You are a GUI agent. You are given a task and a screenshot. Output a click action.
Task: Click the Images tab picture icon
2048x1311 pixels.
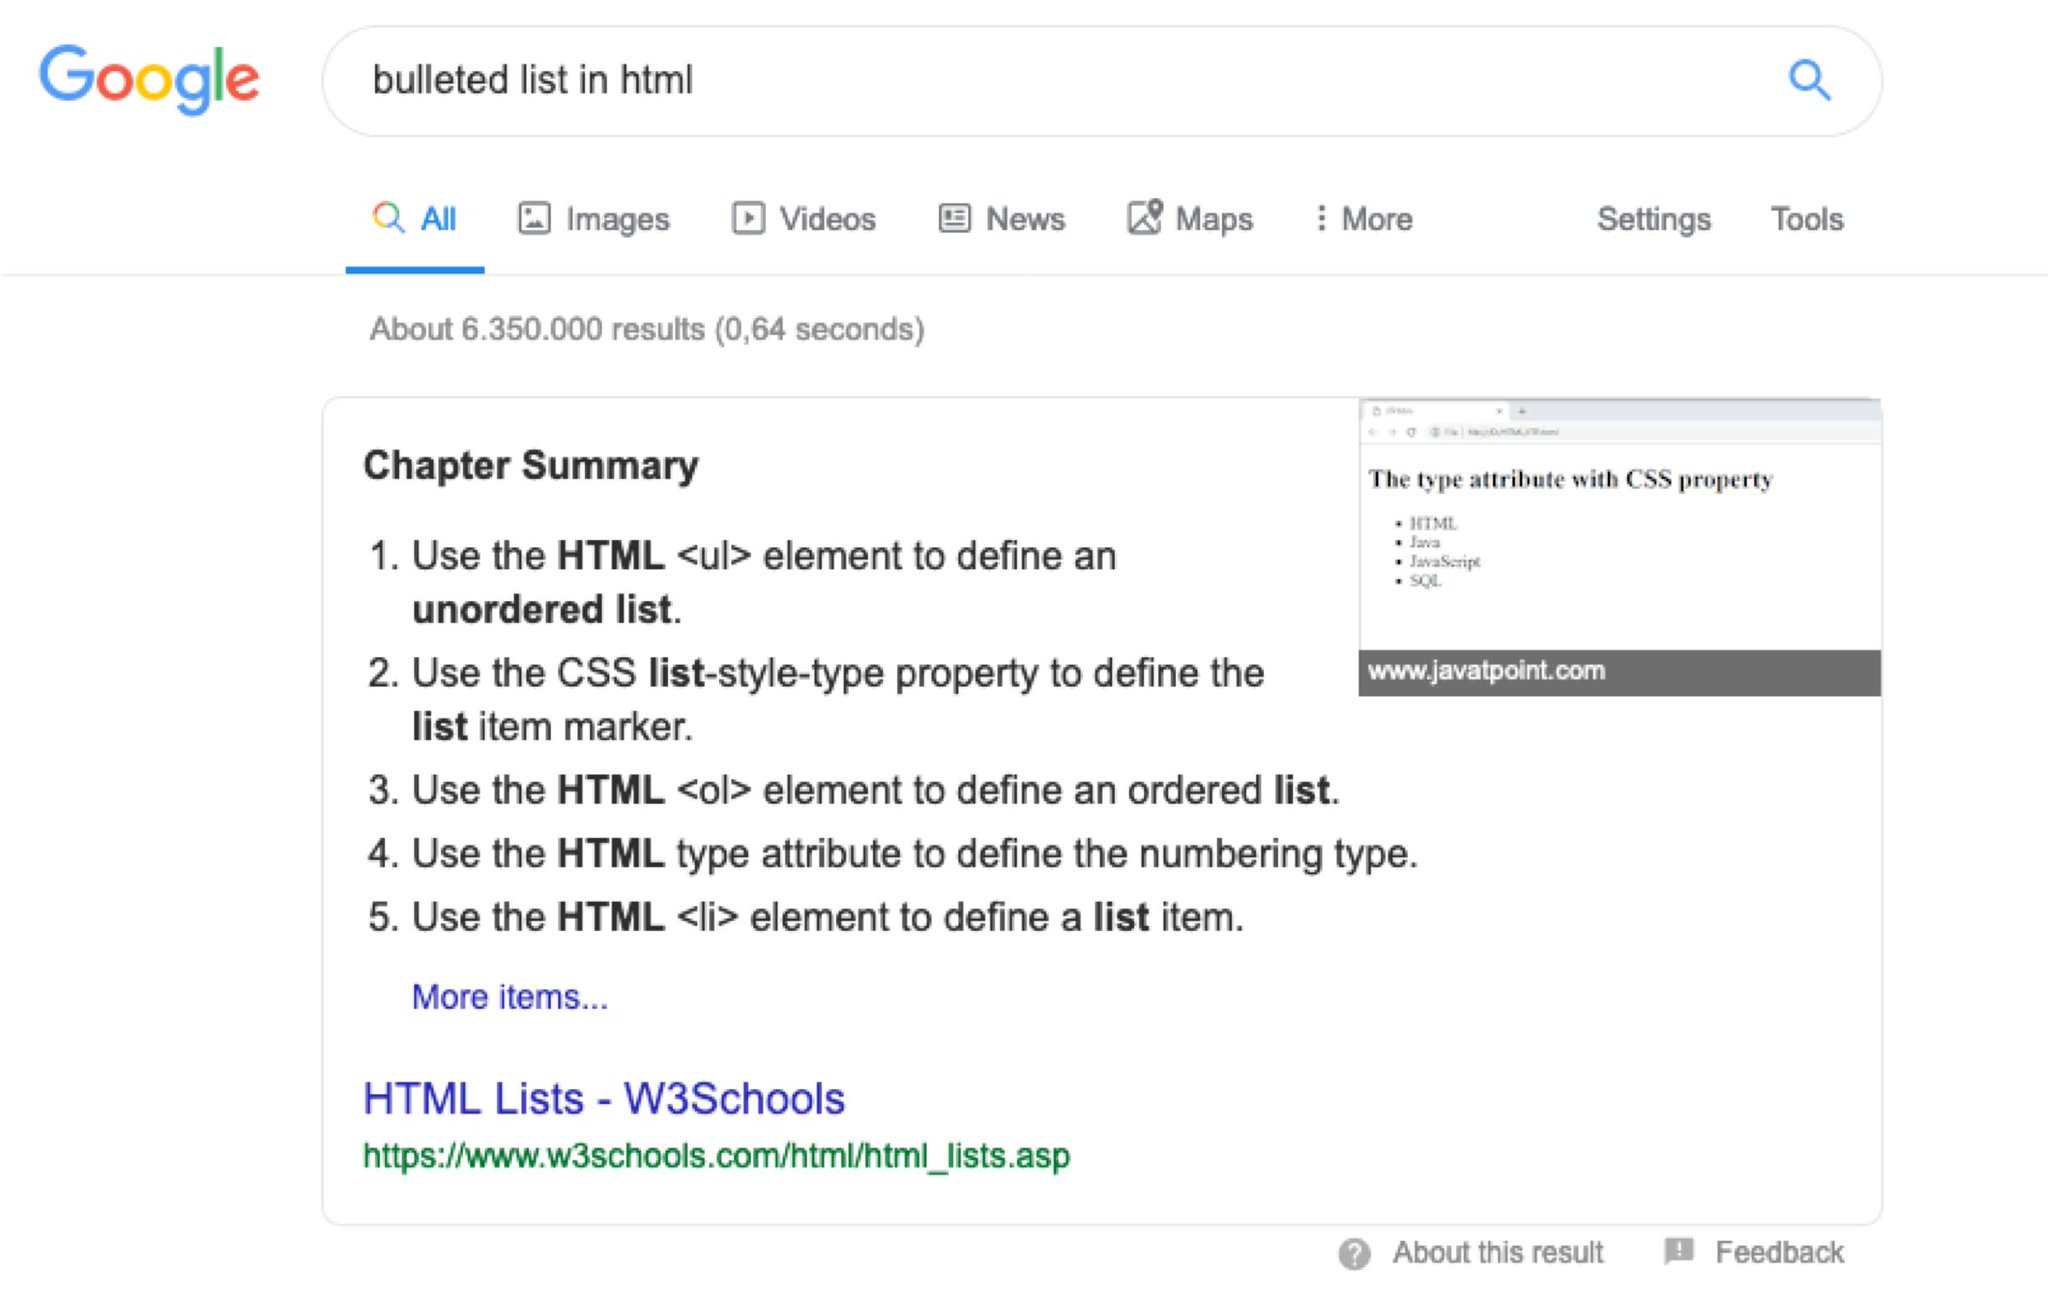click(x=534, y=218)
